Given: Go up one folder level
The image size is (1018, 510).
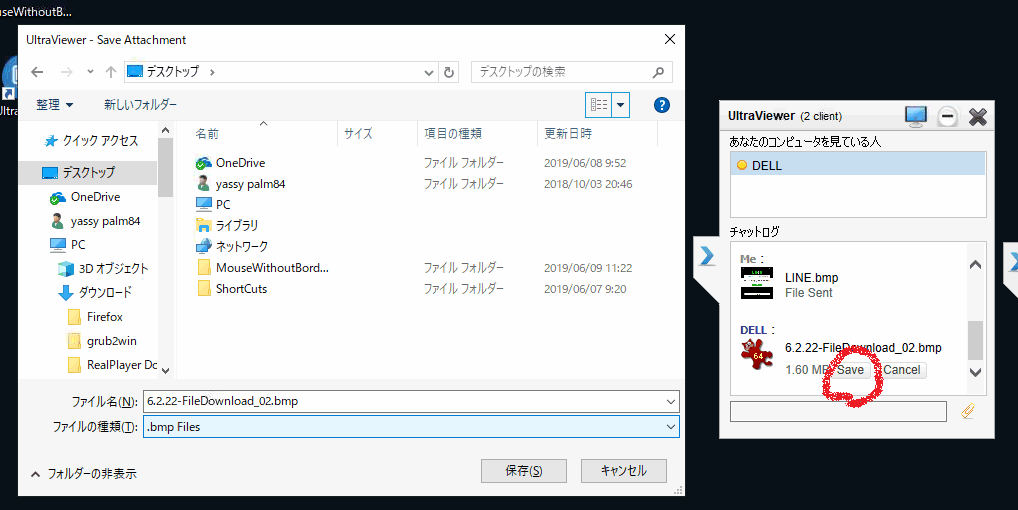Looking at the screenshot, I should 111,72.
